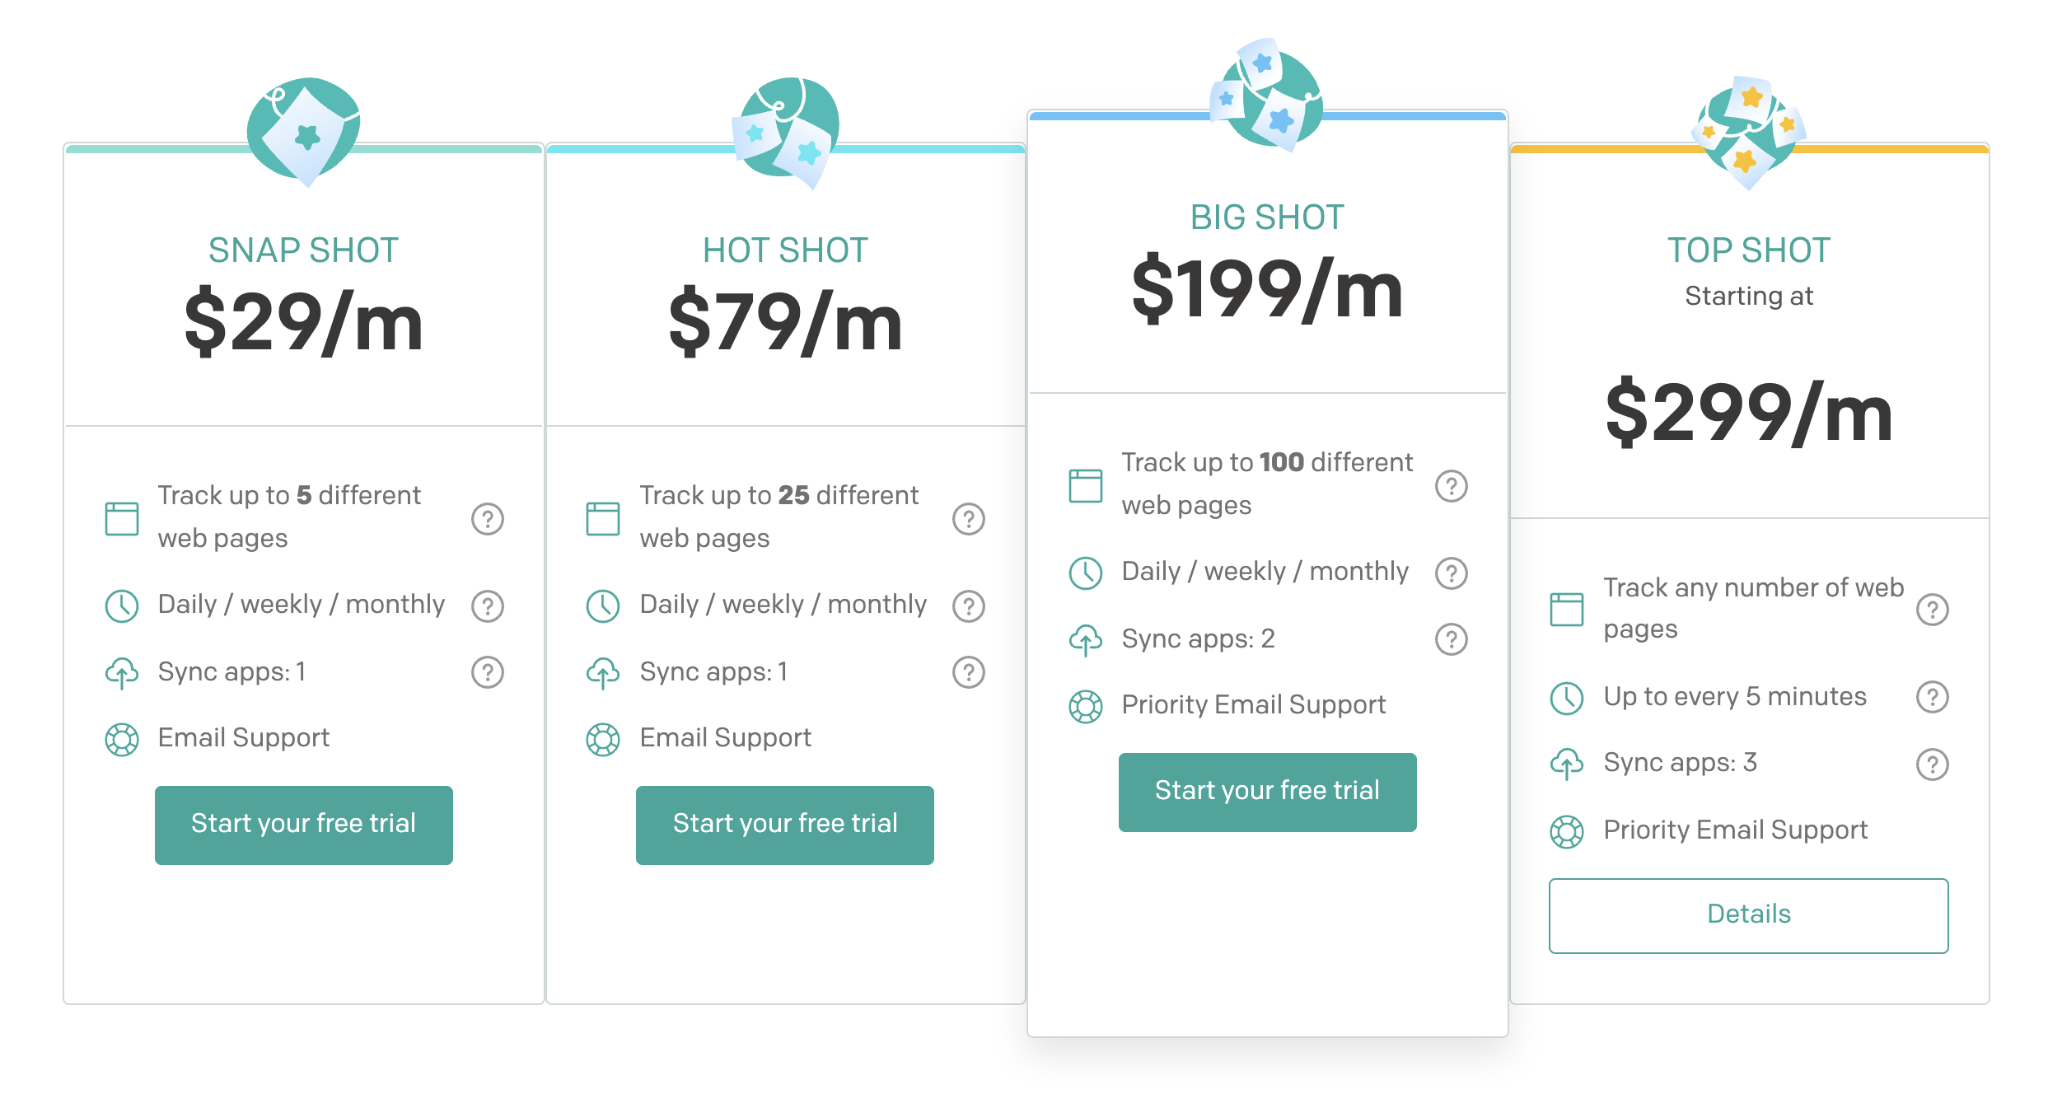Click help icon for Top Shot Sync apps: 3
Screen dimensions: 2048x1119
click(x=1932, y=764)
